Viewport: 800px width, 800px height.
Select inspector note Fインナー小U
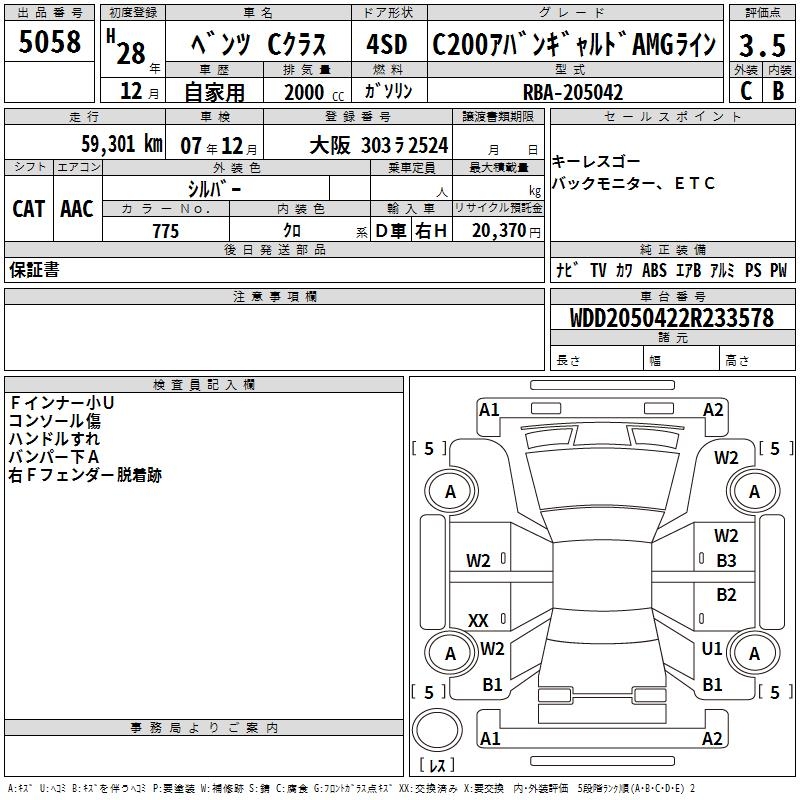(x=61, y=403)
